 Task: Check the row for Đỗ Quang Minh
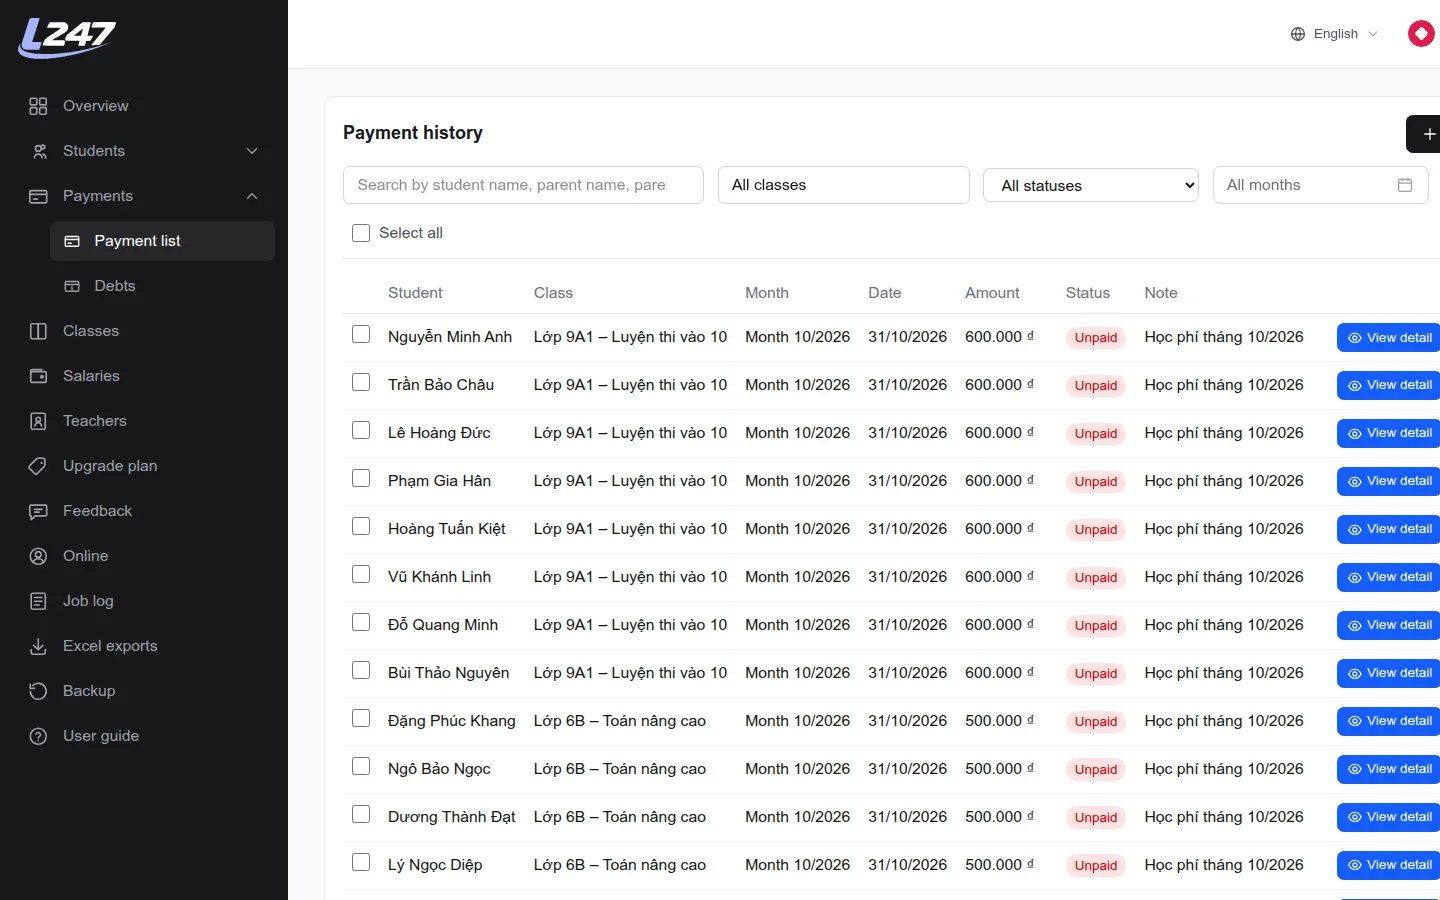click(361, 623)
